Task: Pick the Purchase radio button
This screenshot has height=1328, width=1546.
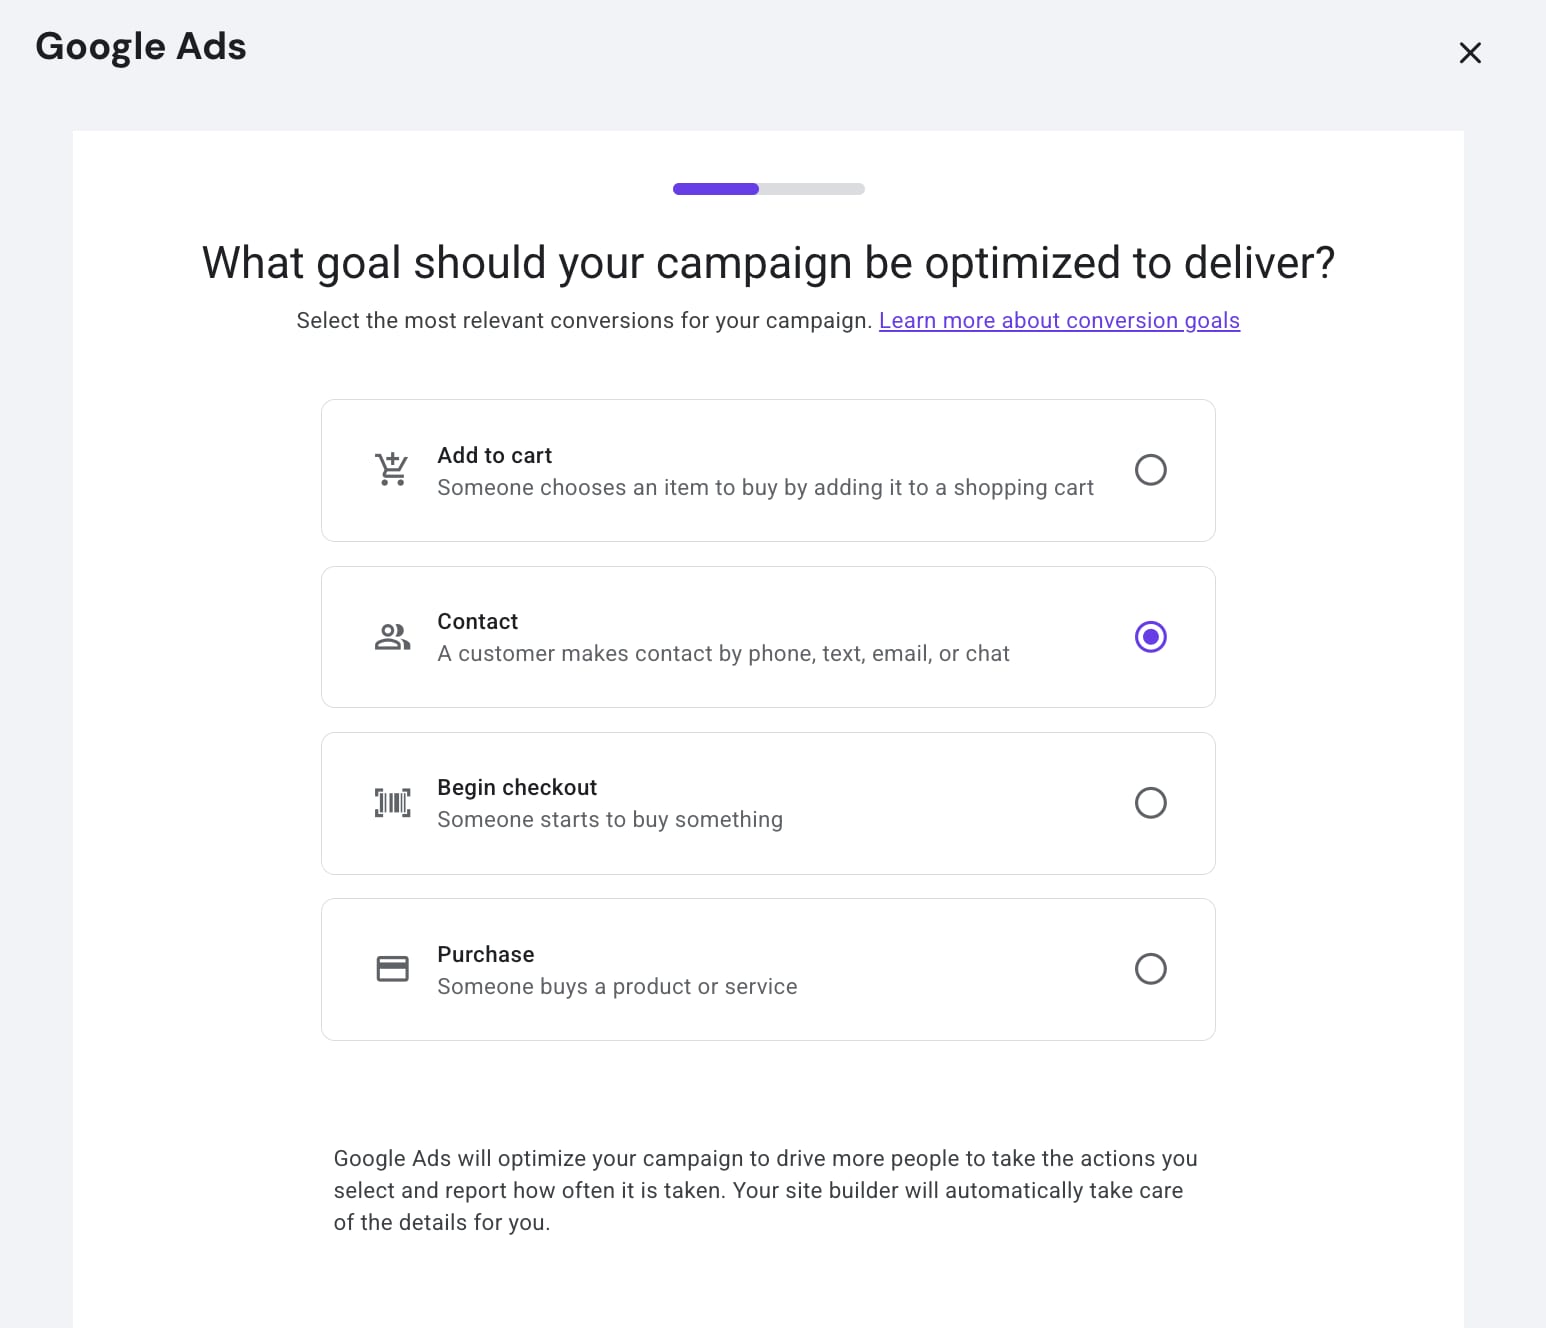Action: 1150,969
